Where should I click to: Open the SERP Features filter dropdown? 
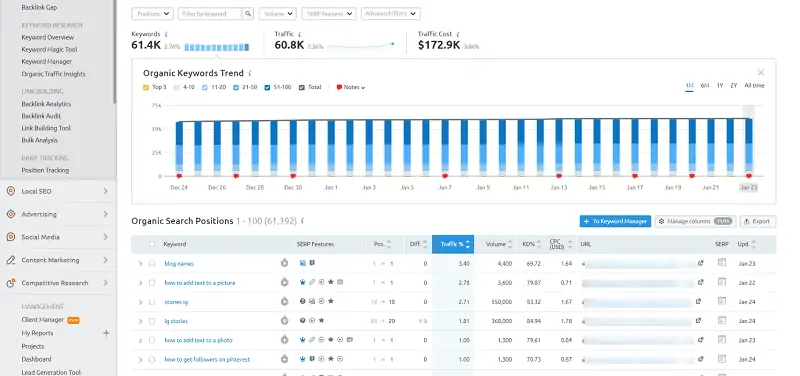pyautogui.click(x=329, y=14)
